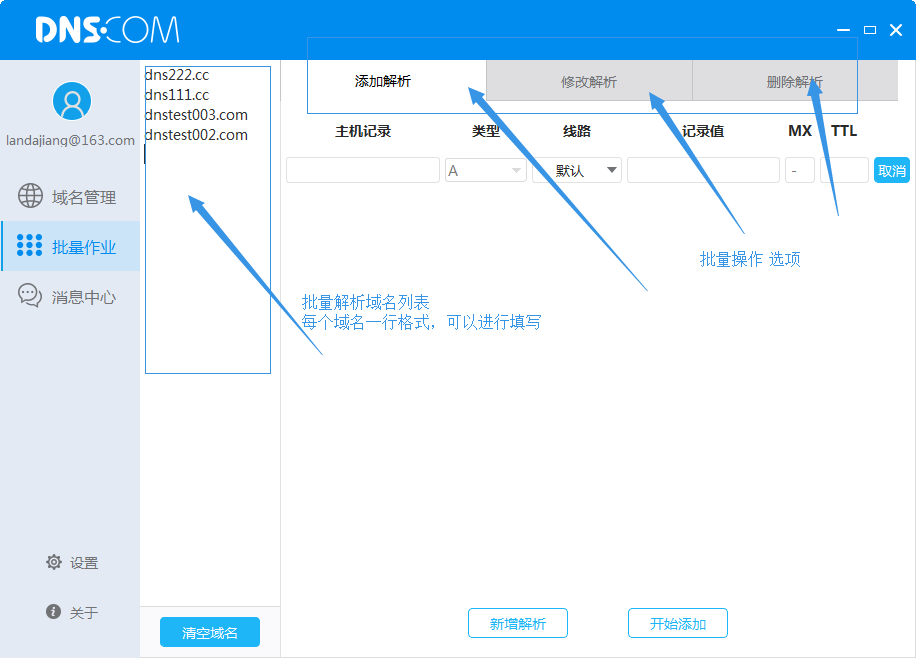The image size is (916, 658).
Task: Click the 开始添加 button
Action: pyautogui.click(x=678, y=623)
